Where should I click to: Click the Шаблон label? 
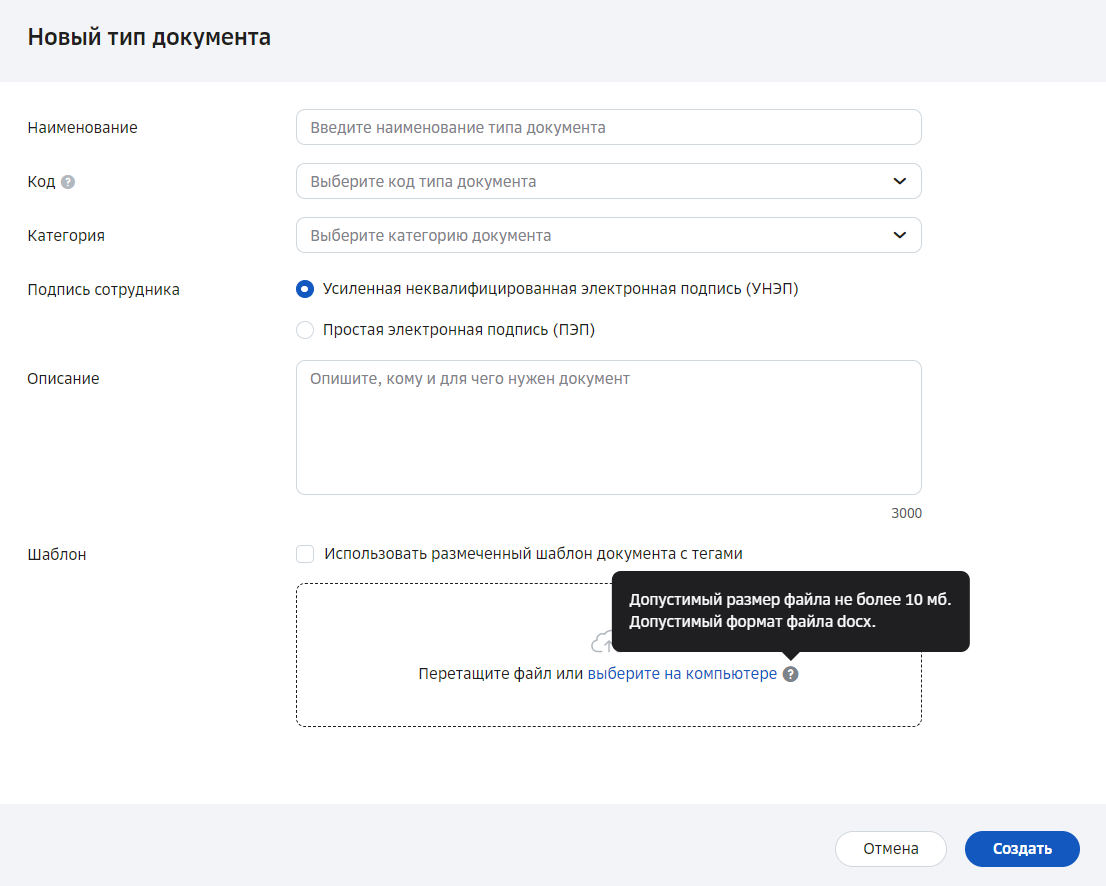click(57, 554)
